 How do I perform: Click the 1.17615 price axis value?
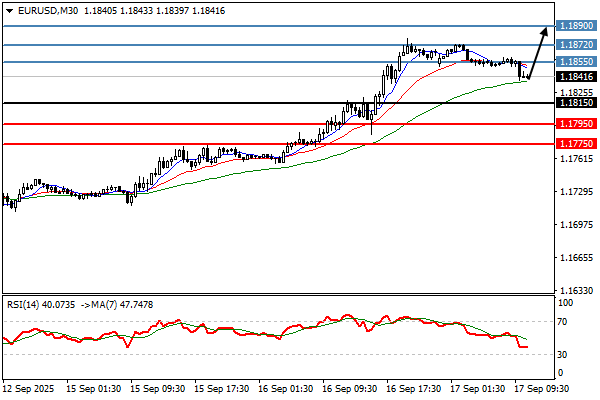tap(576, 158)
